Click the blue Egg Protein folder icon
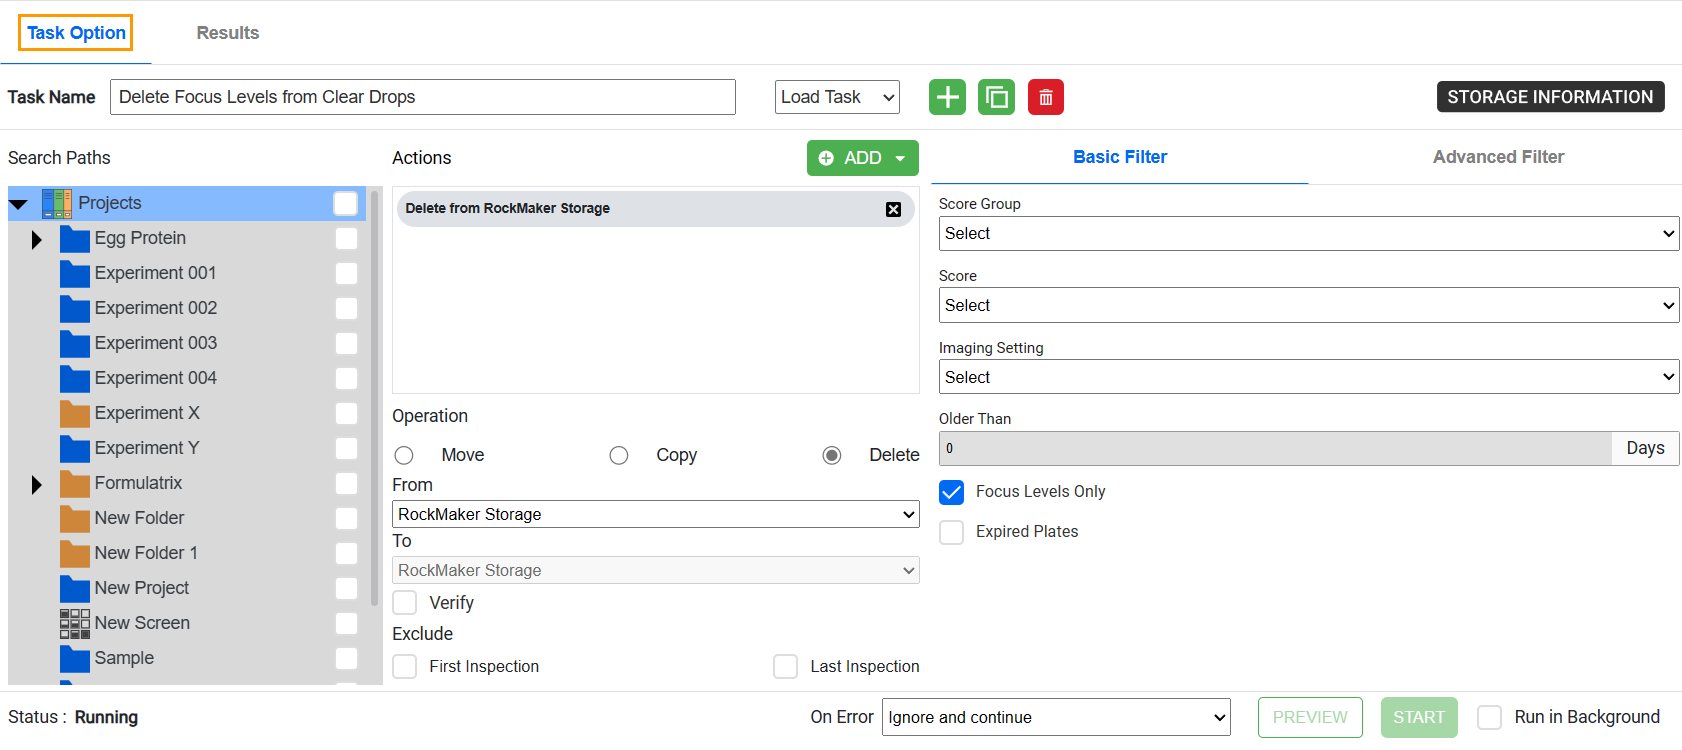1682x750 pixels. click(x=74, y=238)
